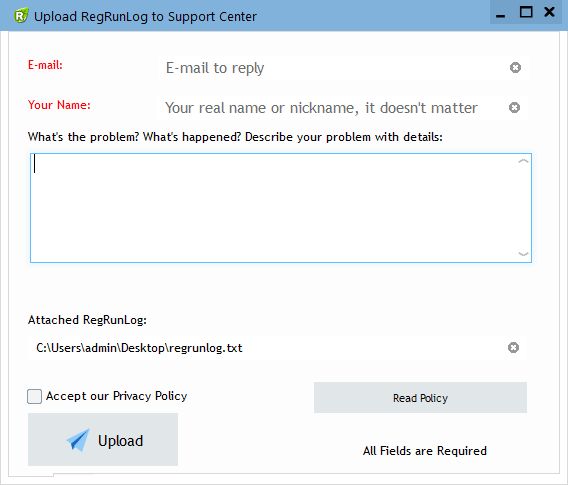Maximize the Upload RegRunLog window

pos(526,12)
